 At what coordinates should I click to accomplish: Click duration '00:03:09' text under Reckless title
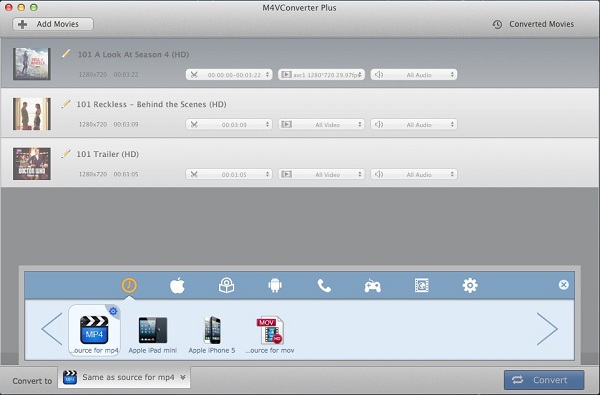pos(126,124)
